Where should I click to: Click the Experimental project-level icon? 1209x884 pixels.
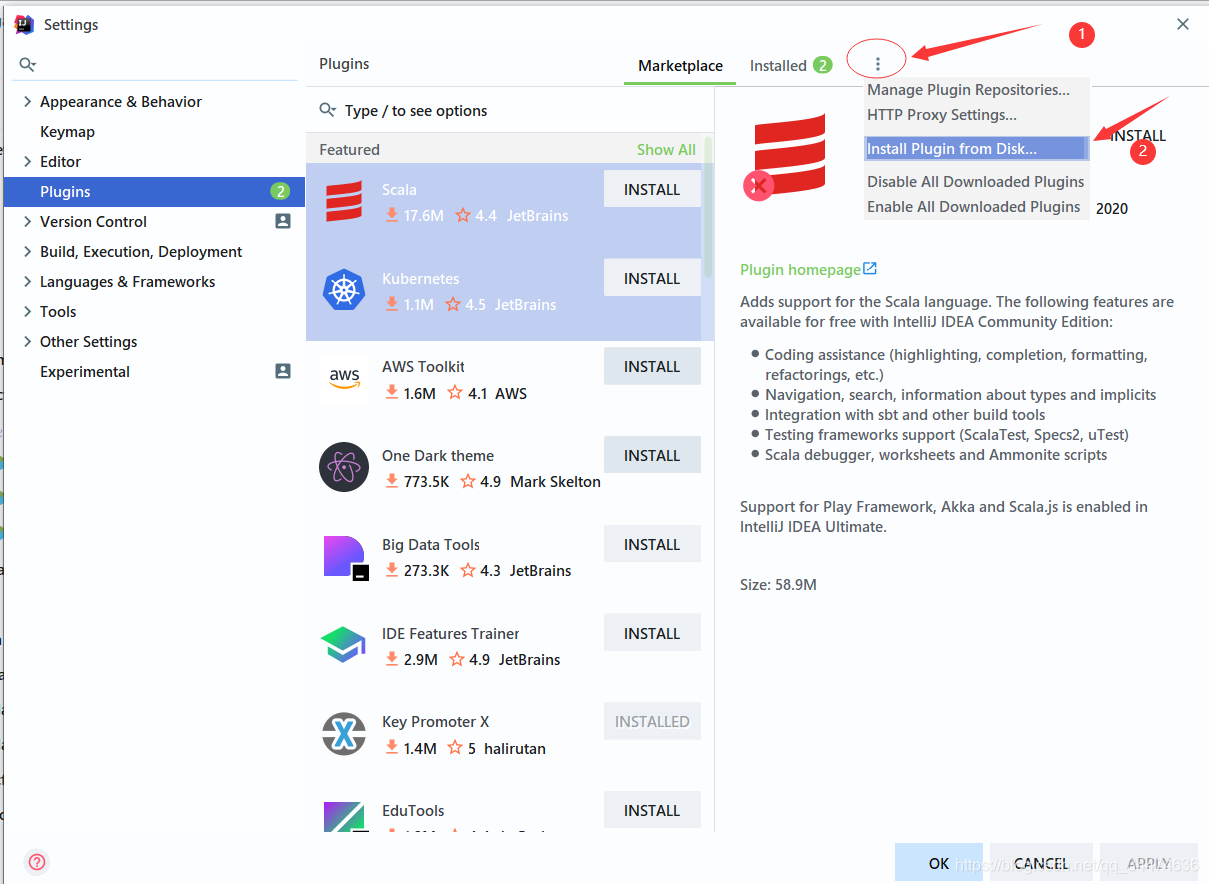tap(283, 371)
